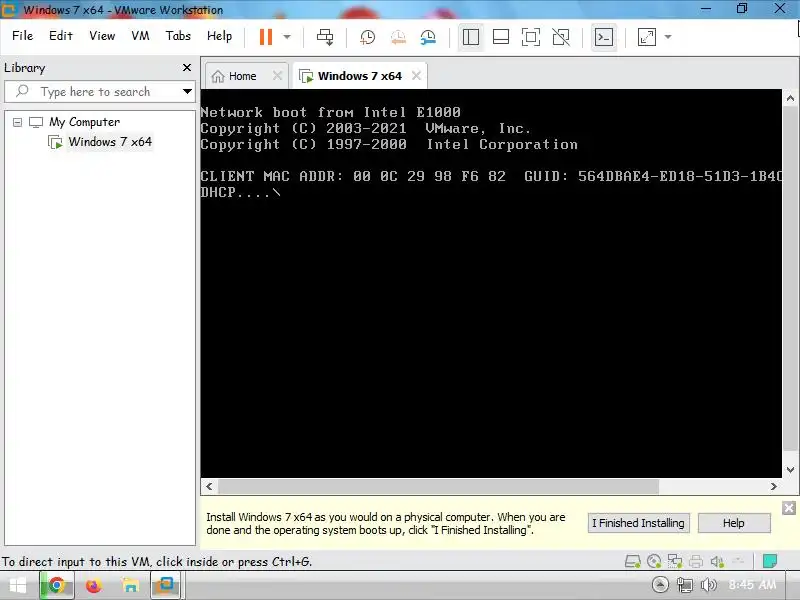
Task: Toggle the thumbnail bar view
Action: (x=501, y=37)
